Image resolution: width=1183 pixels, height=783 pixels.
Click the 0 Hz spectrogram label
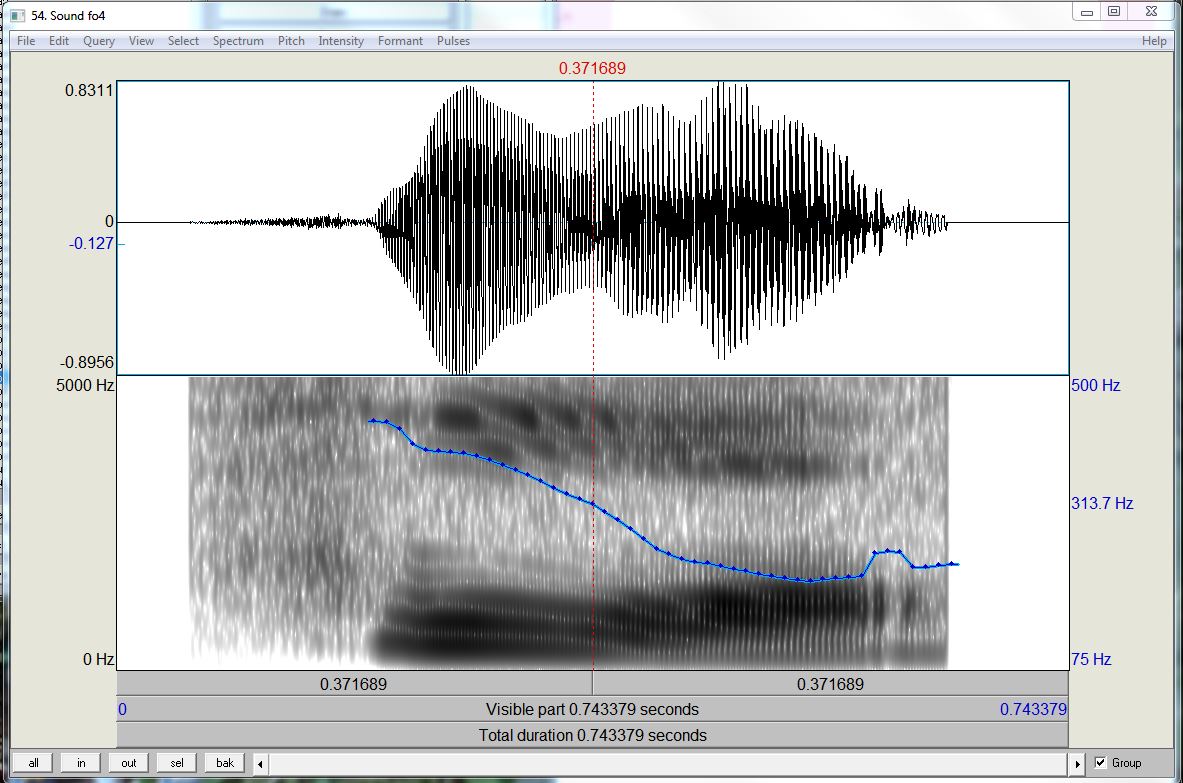pos(99,659)
